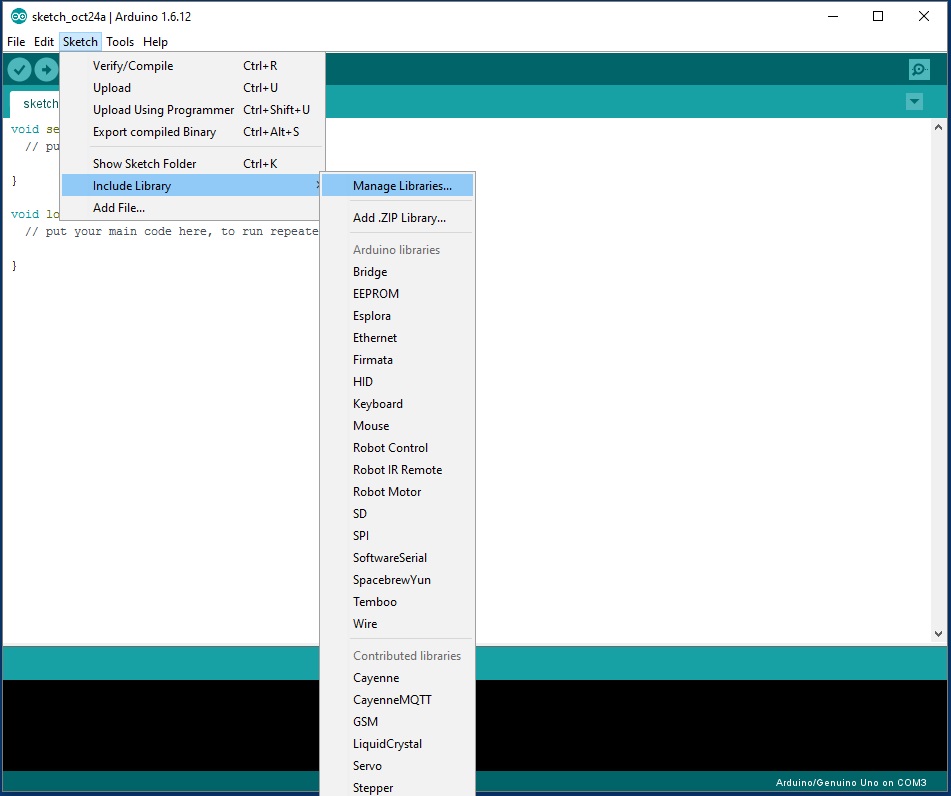Choose Upload in the Sketch menu

(x=193, y=87)
